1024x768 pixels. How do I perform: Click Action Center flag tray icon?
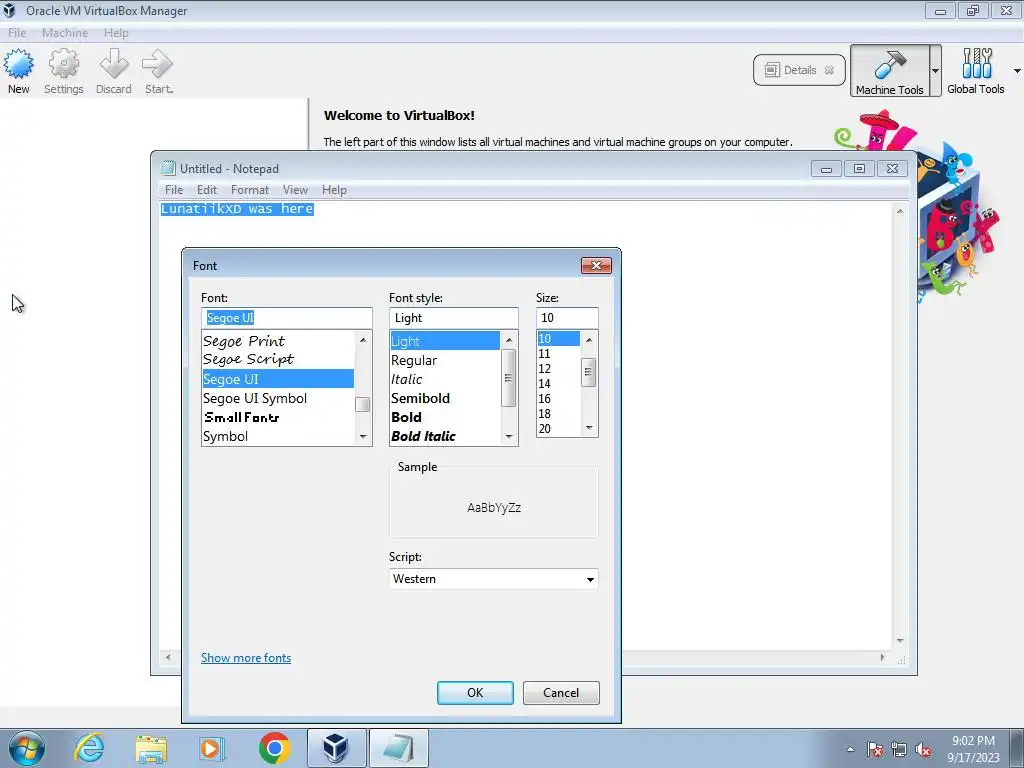pos(875,750)
